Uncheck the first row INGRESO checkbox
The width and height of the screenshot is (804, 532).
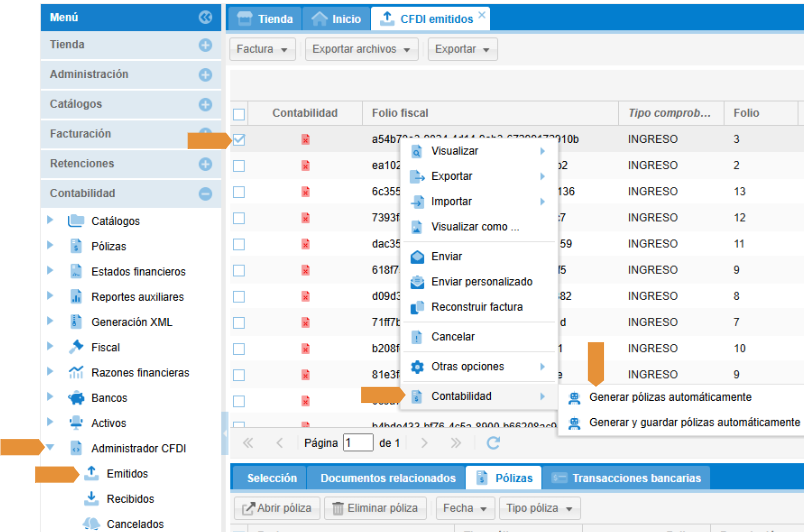click(x=239, y=139)
